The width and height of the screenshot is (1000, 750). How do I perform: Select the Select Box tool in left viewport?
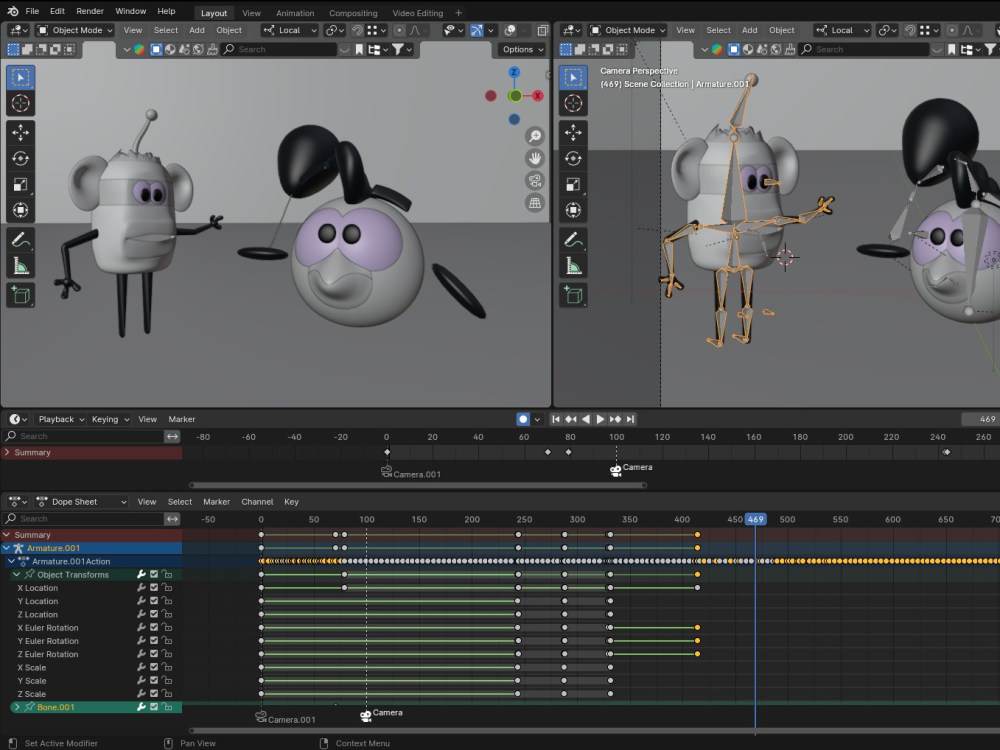[x=20, y=77]
